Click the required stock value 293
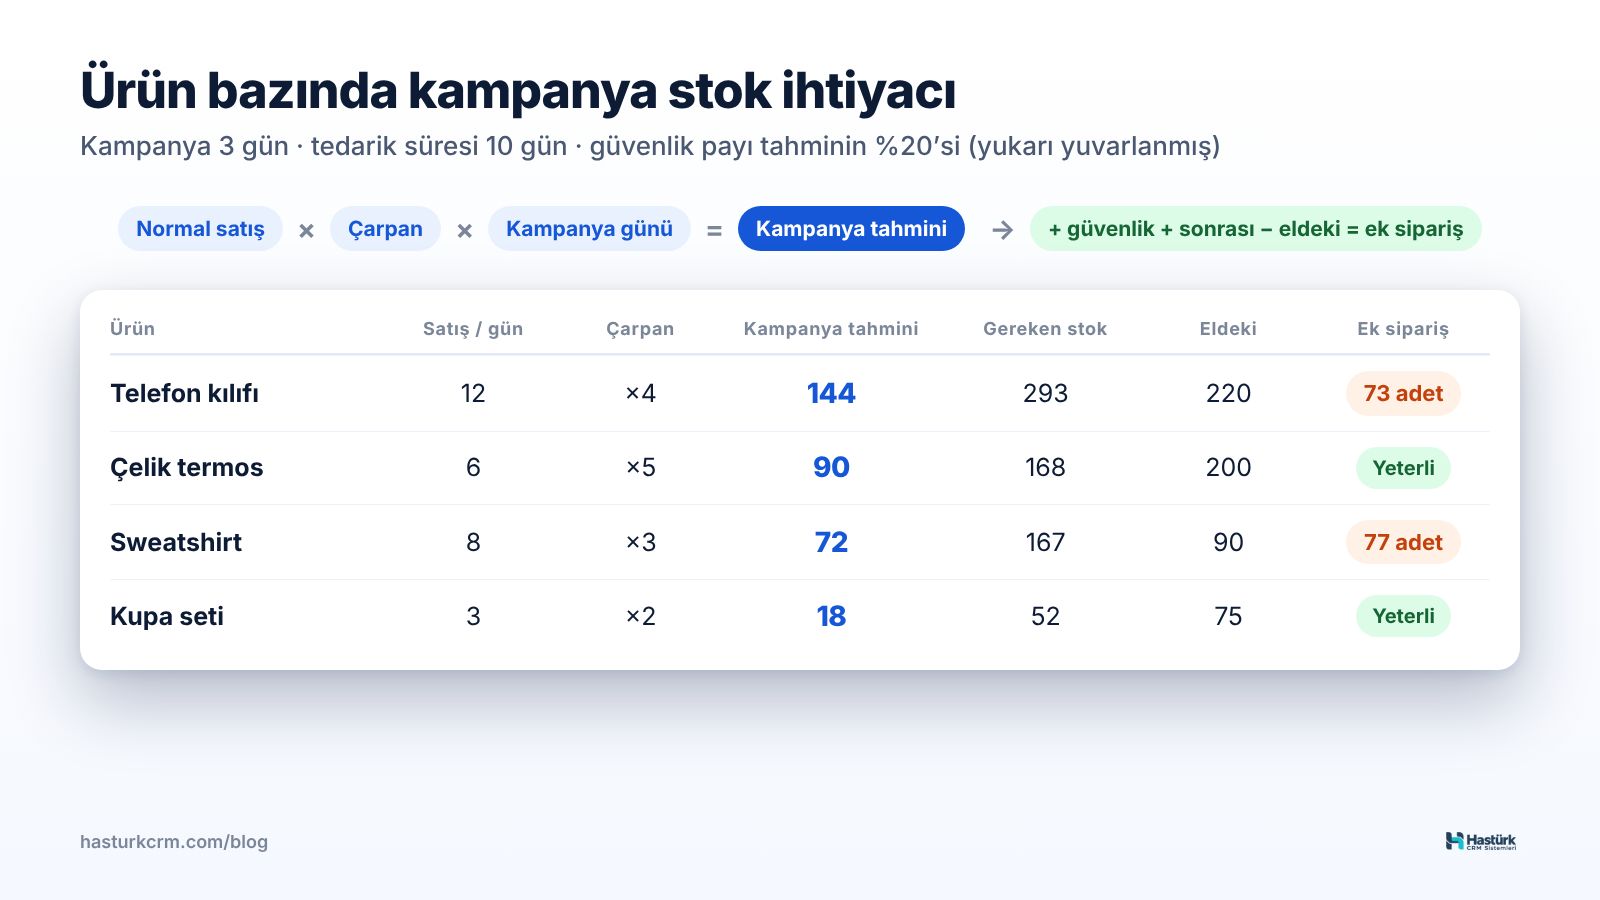This screenshot has width=1600, height=900. pyautogui.click(x=1045, y=393)
